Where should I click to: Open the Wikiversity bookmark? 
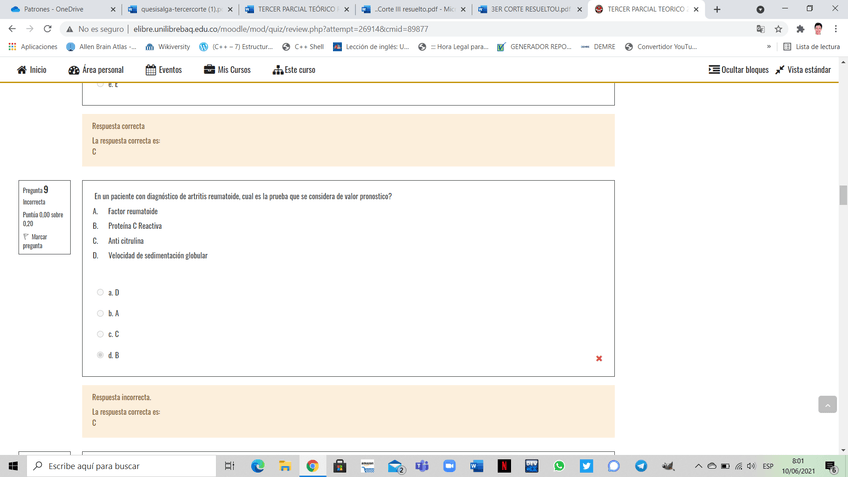click(x=168, y=47)
